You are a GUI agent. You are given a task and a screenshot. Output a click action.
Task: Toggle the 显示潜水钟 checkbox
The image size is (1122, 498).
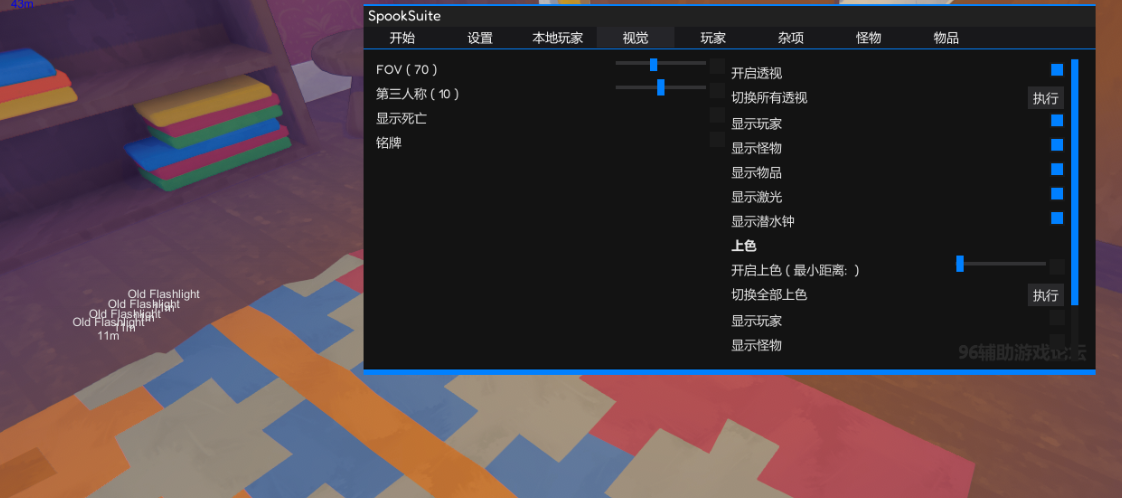click(x=1057, y=218)
